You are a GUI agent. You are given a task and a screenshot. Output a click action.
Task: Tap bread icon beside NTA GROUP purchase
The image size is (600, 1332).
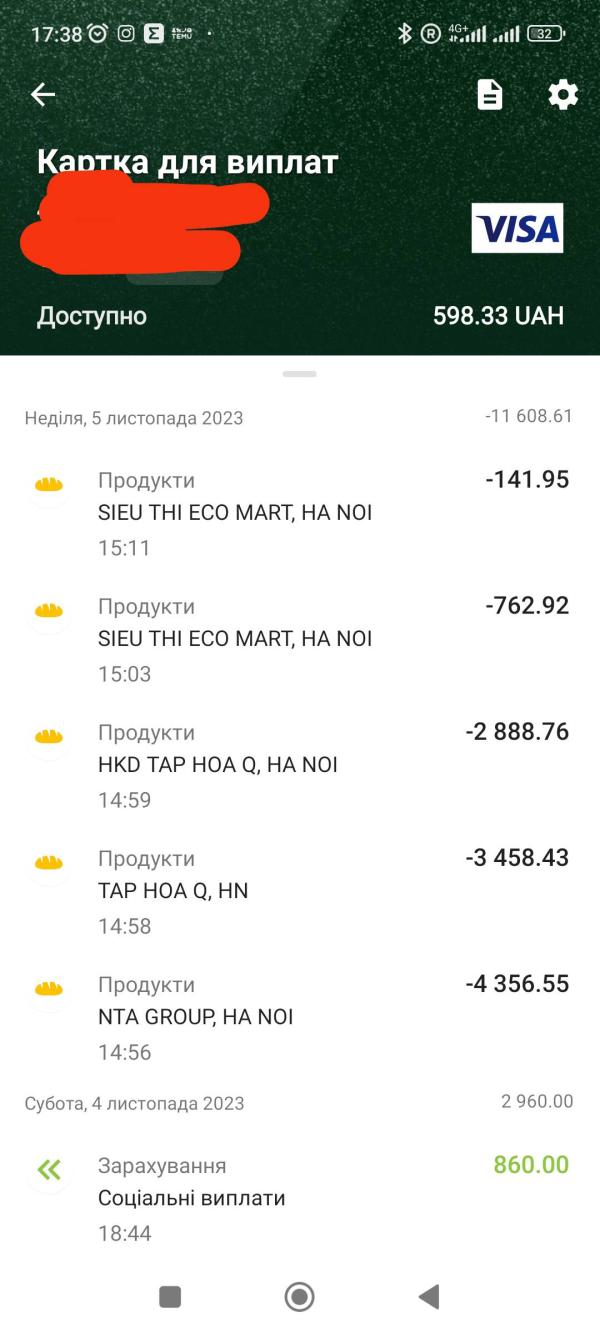click(49, 989)
